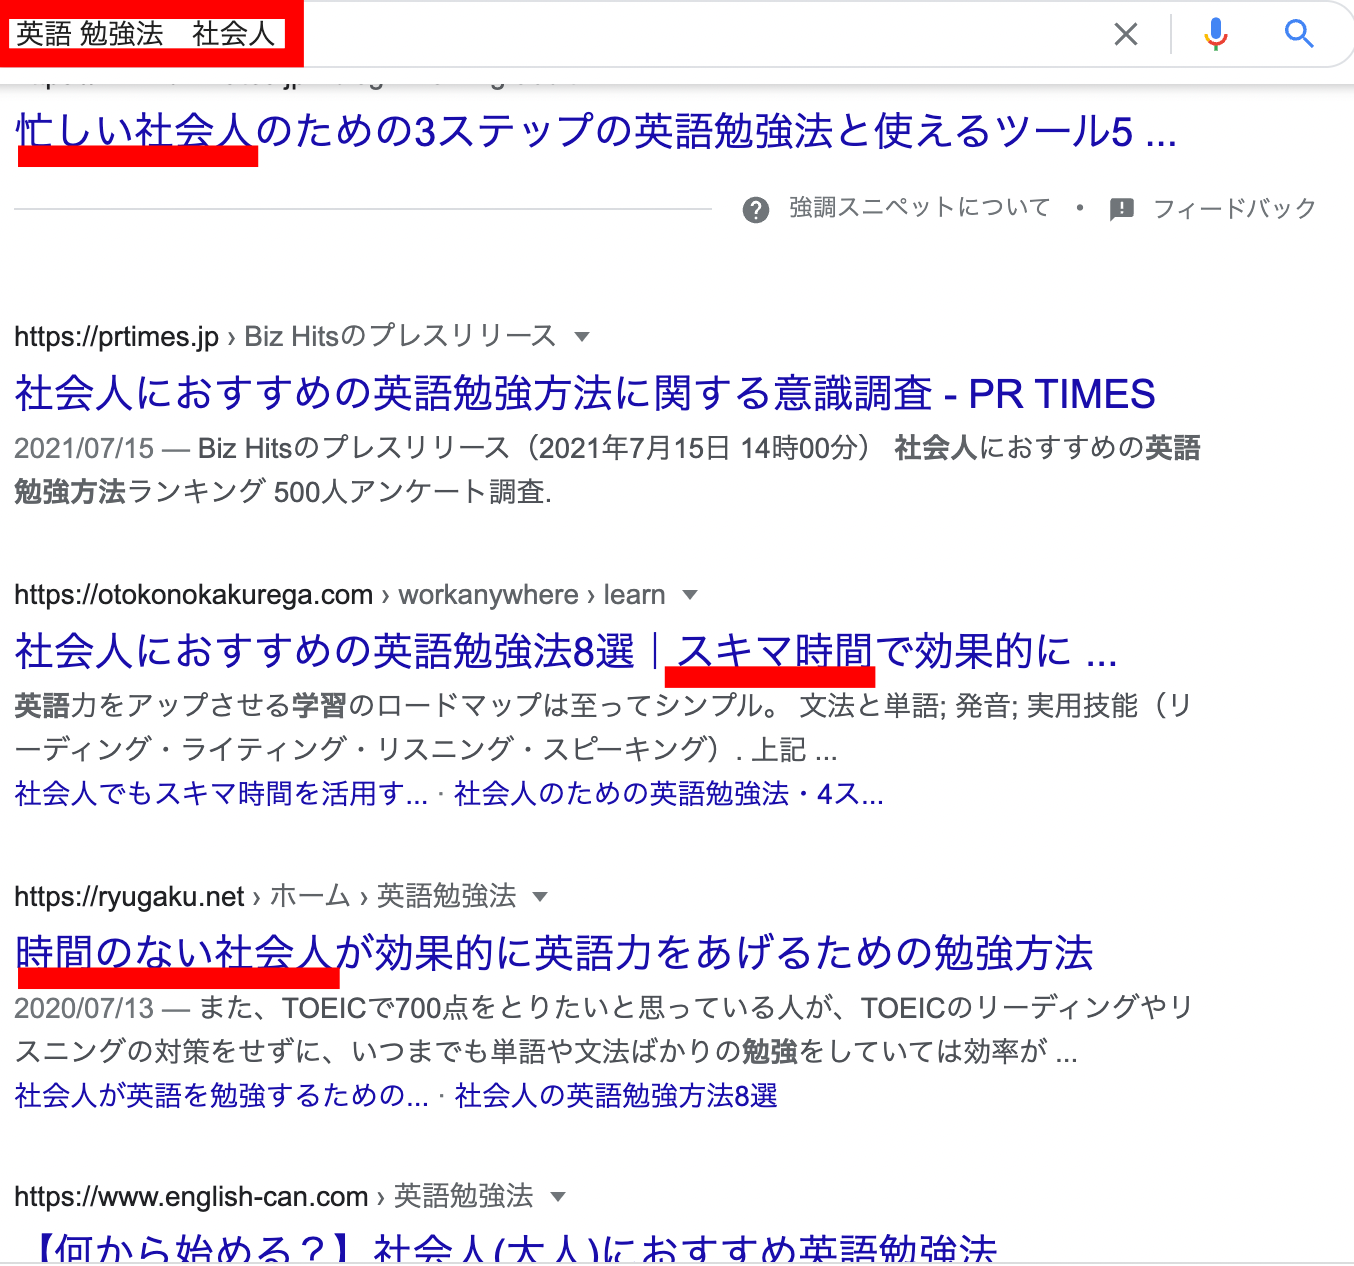This screenshot has height=1266, width=1354.
Task: Open the dropdown arrow after english-can.com URL
Action: point(558,1196)
